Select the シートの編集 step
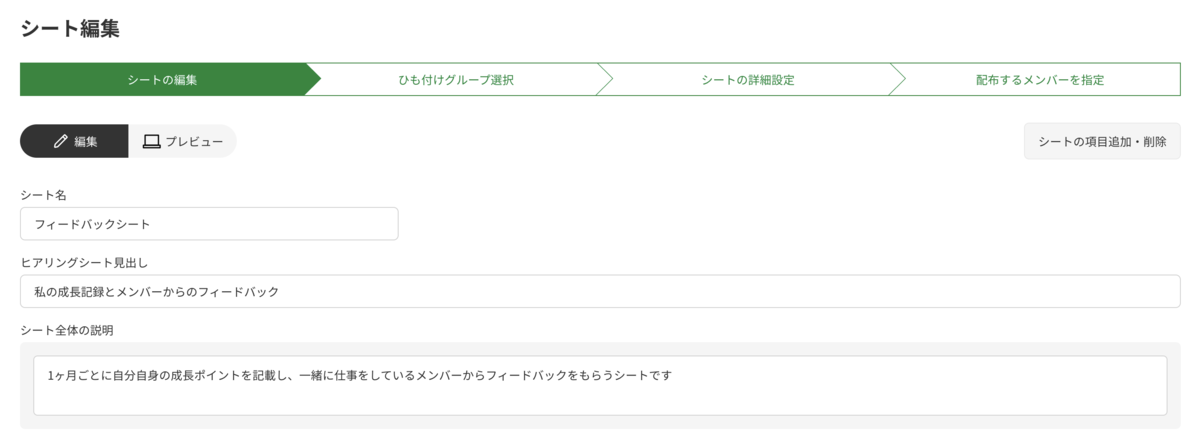 (162, 80)
